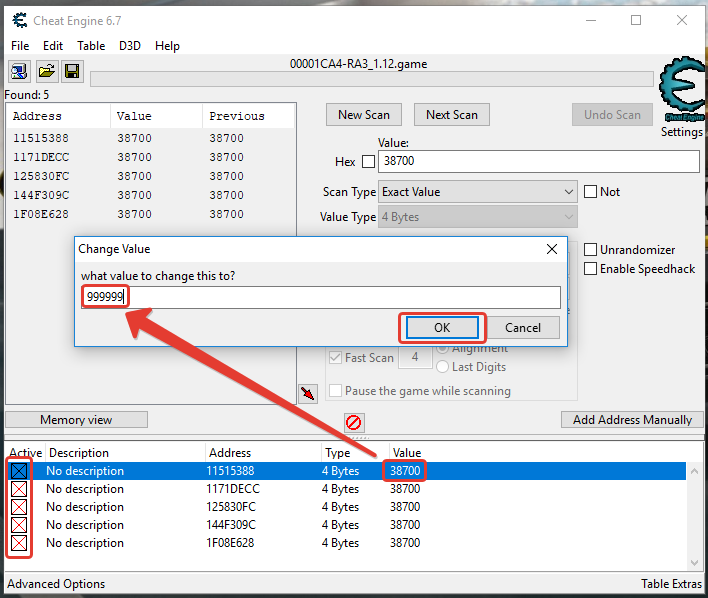Viewport: 708px width, 598px height.
Task: Enable the Hex checkbox
Action: (x=368, y=162)
